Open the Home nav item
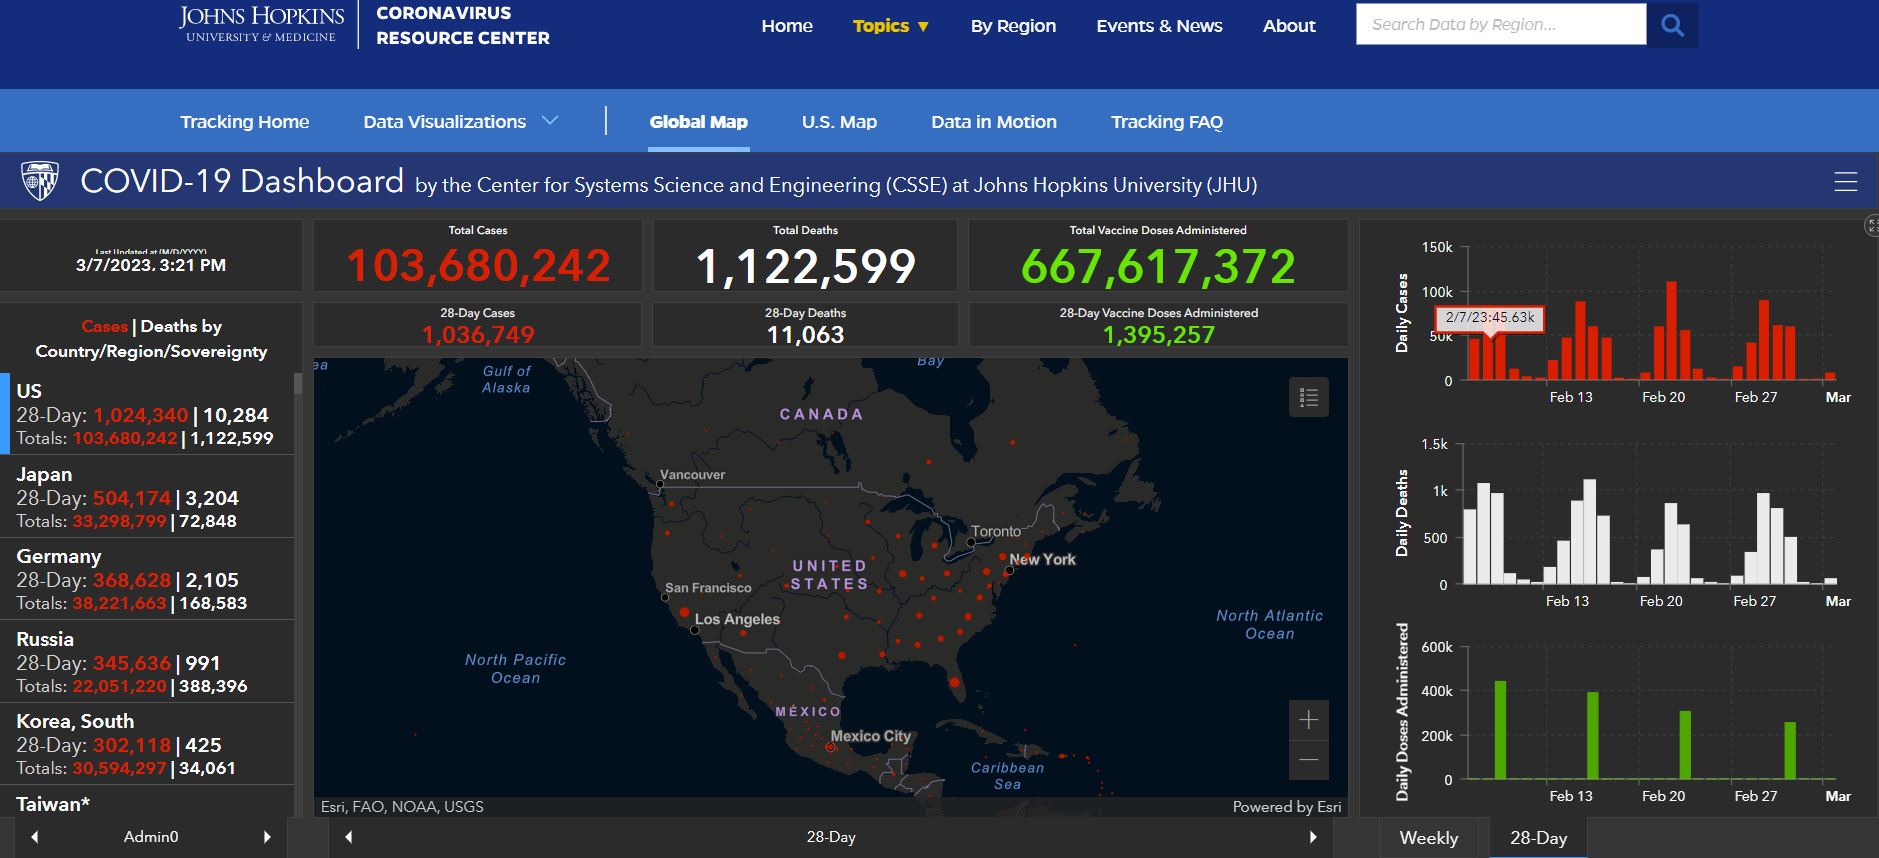Image resolution: width=1879 pixels, height=858 pixels. point(787,26)
